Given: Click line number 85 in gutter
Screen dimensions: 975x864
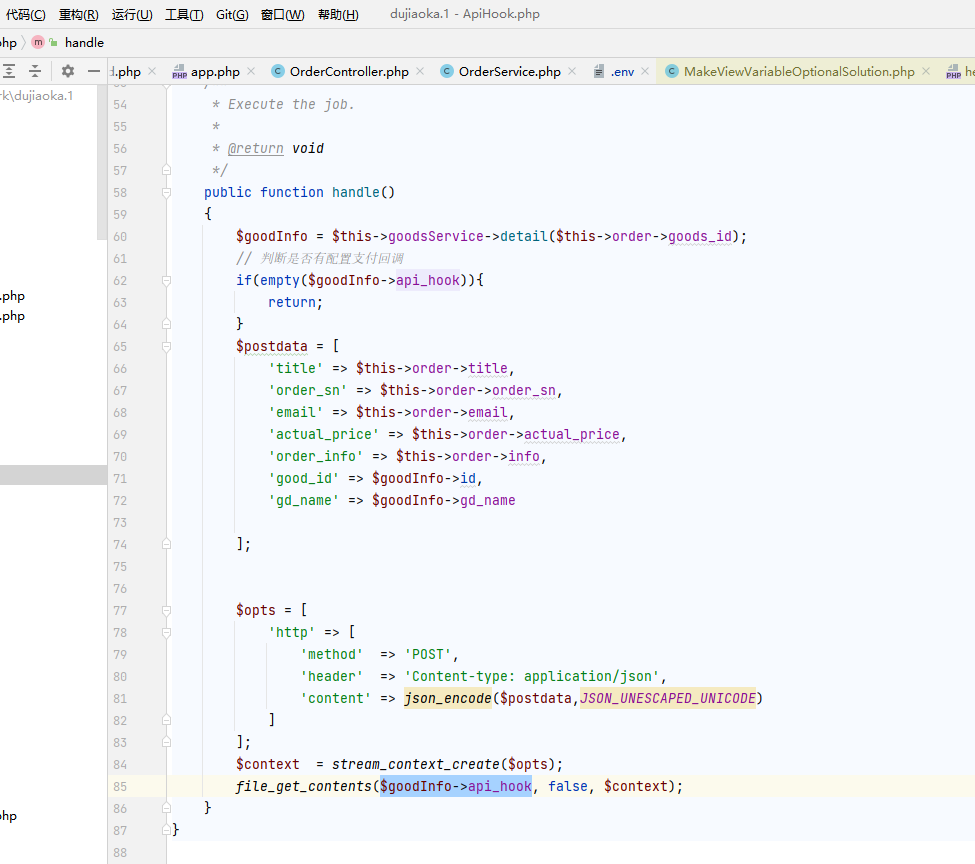Looking at the screenshot, I should pos(120,786).
